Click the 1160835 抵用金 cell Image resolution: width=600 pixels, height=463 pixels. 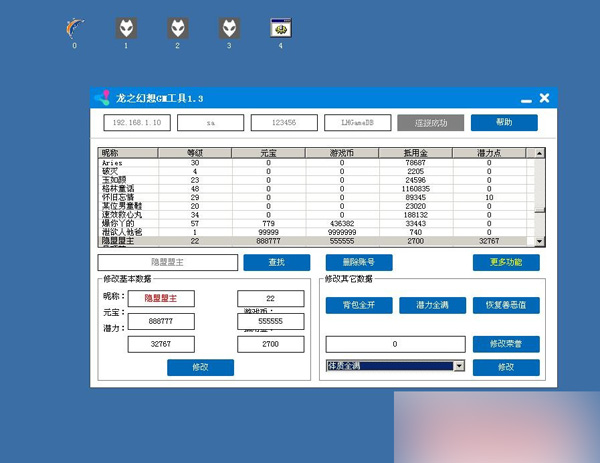pyautogui.click(x=416, y=189)
